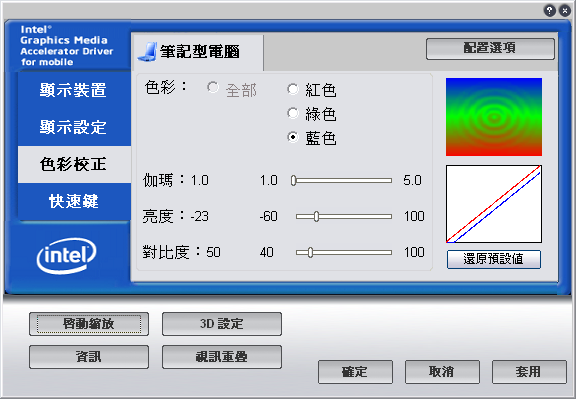Close the Intel graphics dialog
The width and height of the screenshot is (576, 399).
(565, 10)
